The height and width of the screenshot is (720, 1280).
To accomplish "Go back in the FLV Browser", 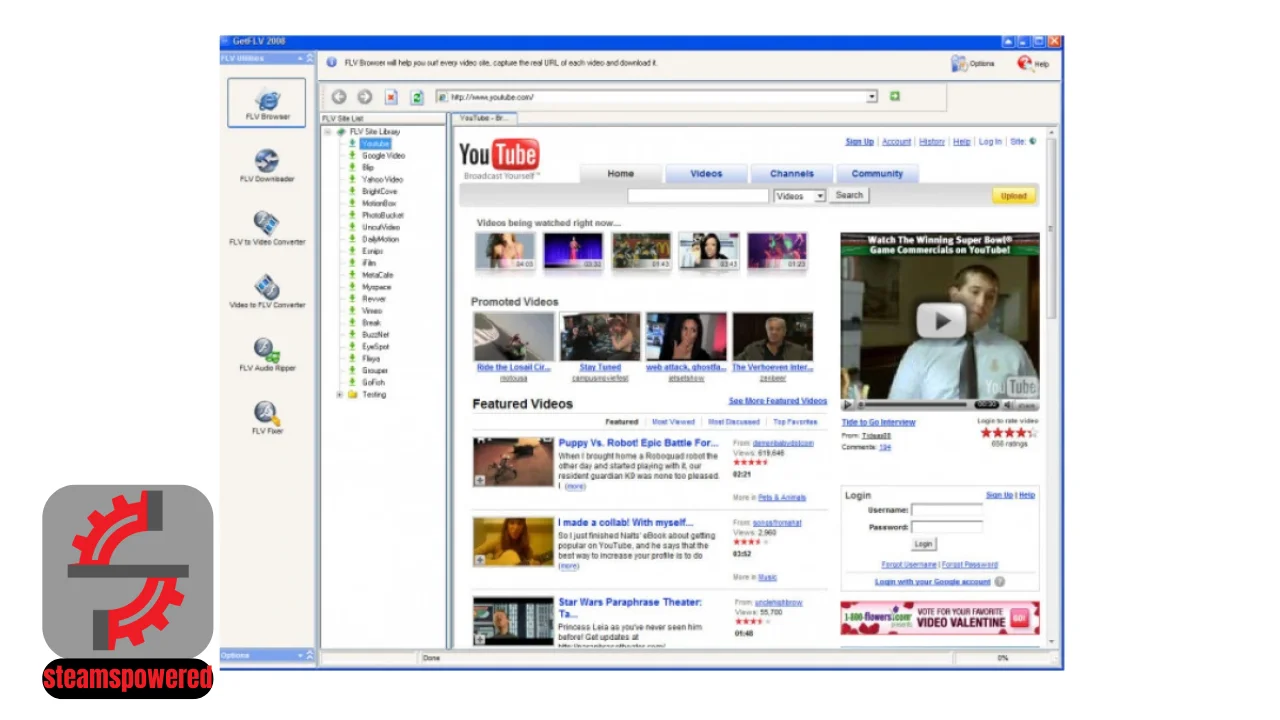I will click(339, 97).
